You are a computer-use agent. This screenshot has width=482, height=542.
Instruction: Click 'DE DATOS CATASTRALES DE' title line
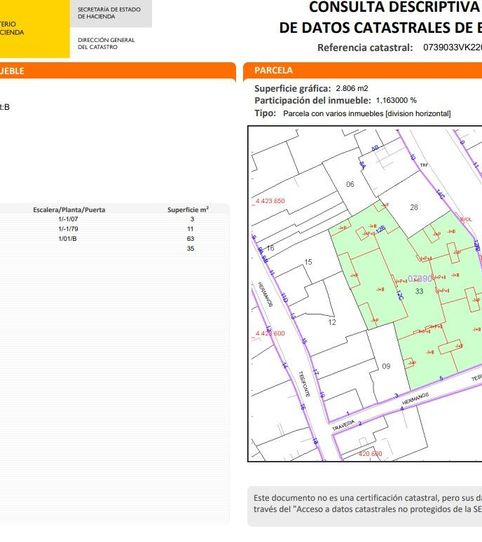pos(377,28)
